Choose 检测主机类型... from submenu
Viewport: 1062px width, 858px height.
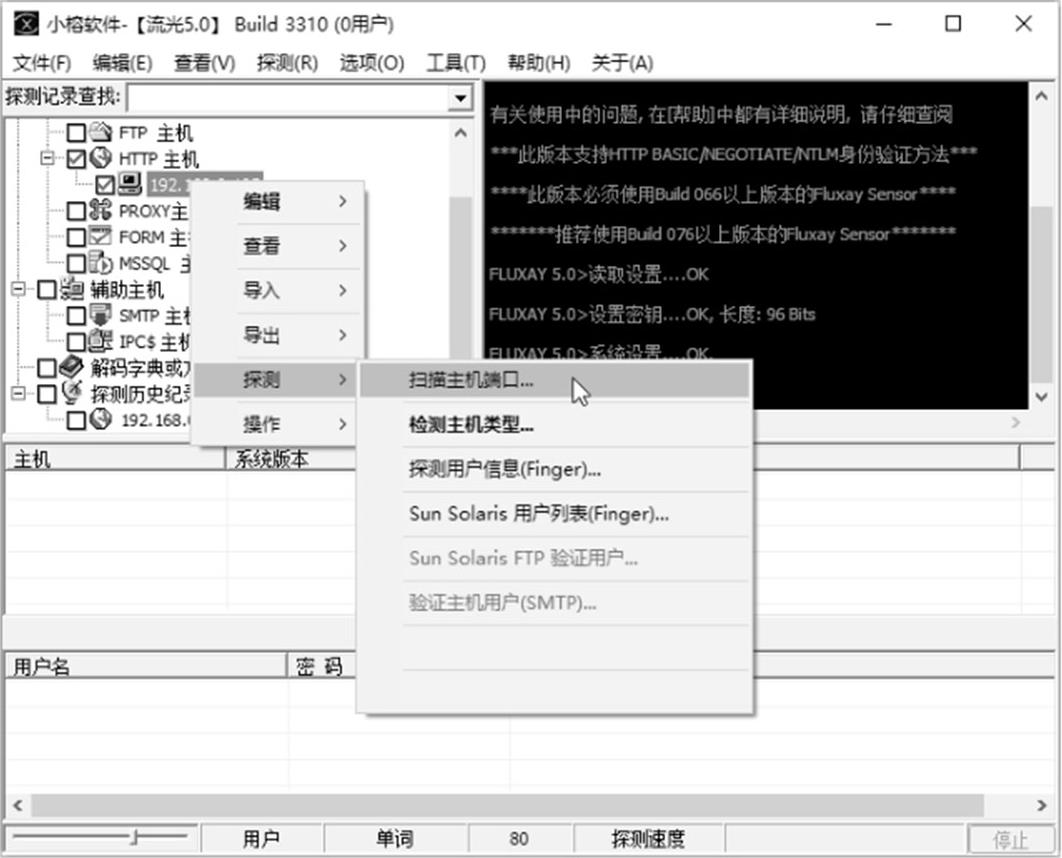coord(555,425)
